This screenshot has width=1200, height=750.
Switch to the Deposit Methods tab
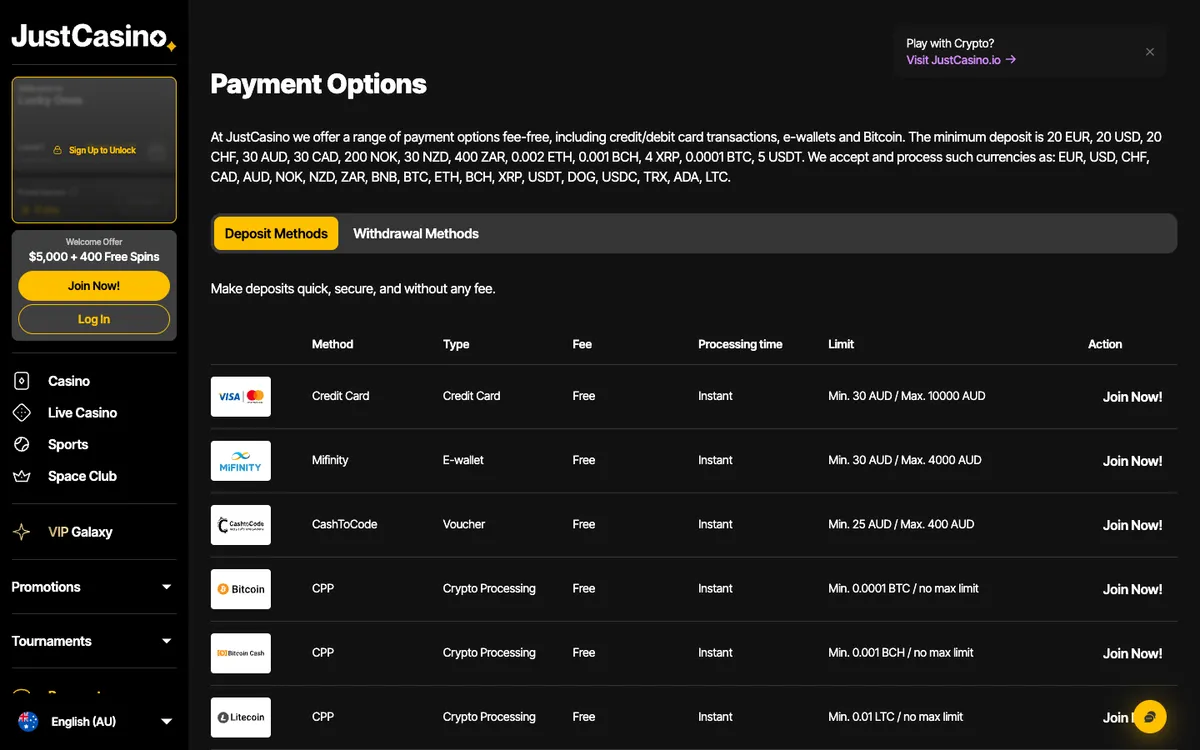(276, 233)
